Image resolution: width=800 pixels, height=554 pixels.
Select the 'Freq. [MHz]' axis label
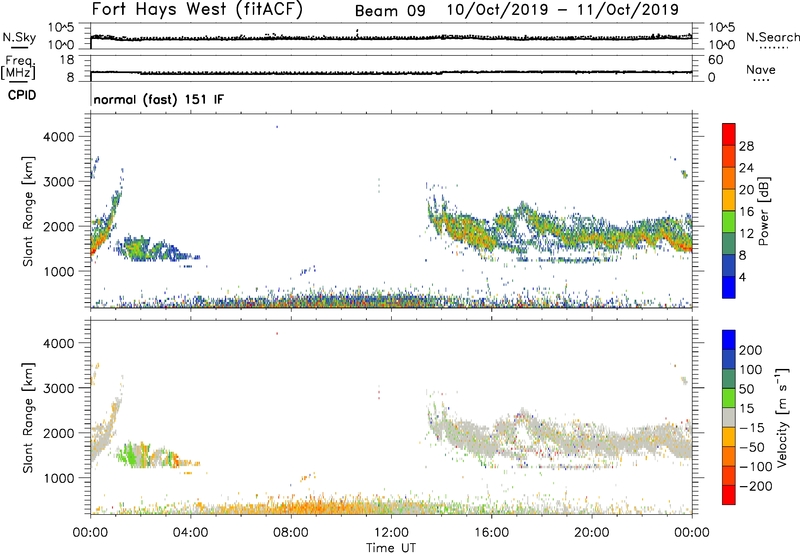point(18,67)
